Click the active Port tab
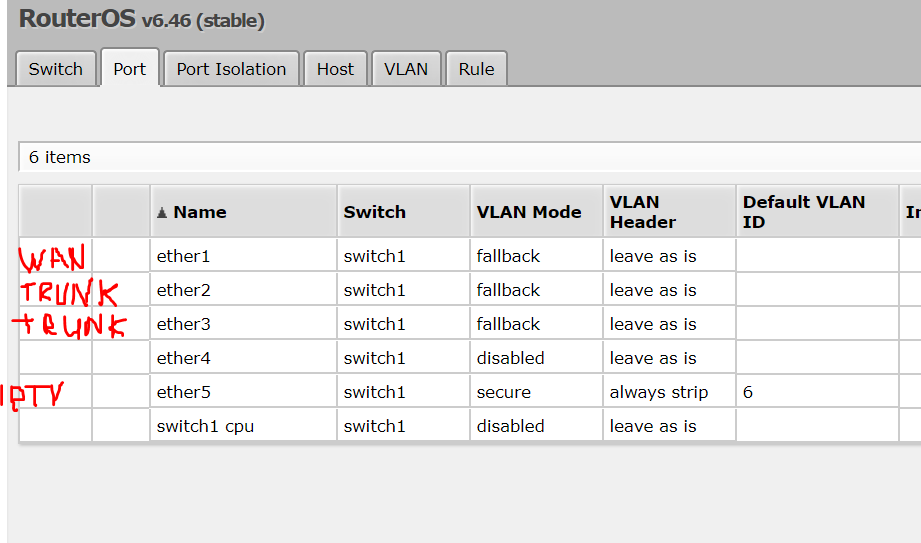Image resolution: width=921 pixels, height=543 pixels. (129, 69)
